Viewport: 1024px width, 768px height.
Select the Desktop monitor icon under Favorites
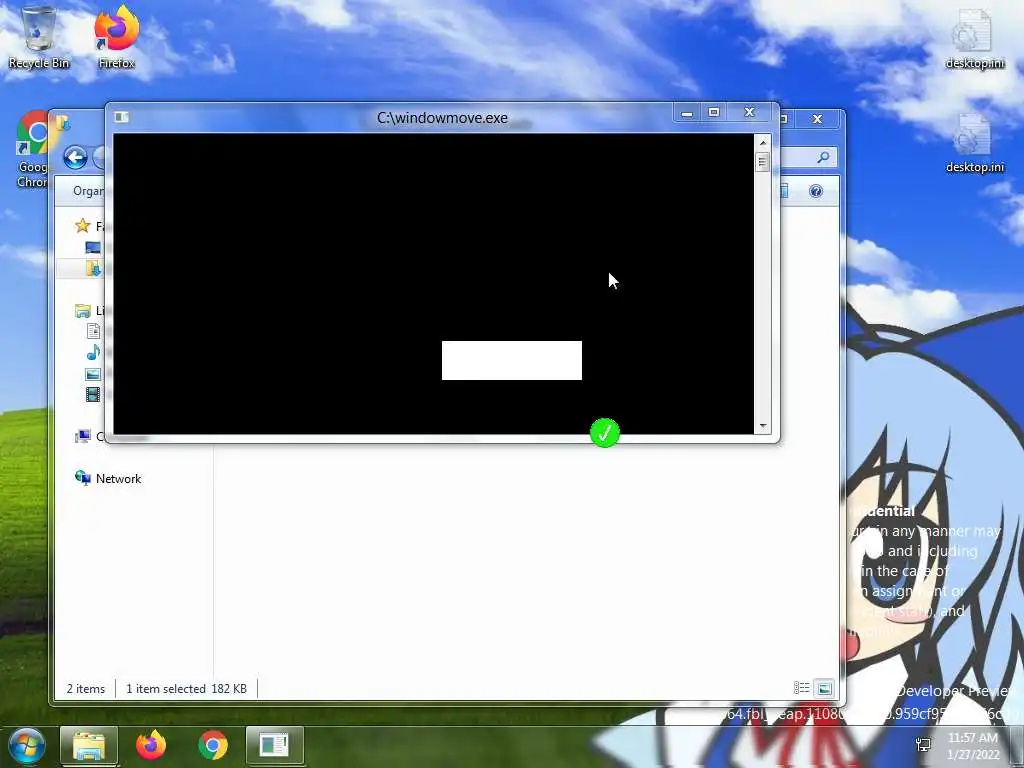(x=93, y=248)
